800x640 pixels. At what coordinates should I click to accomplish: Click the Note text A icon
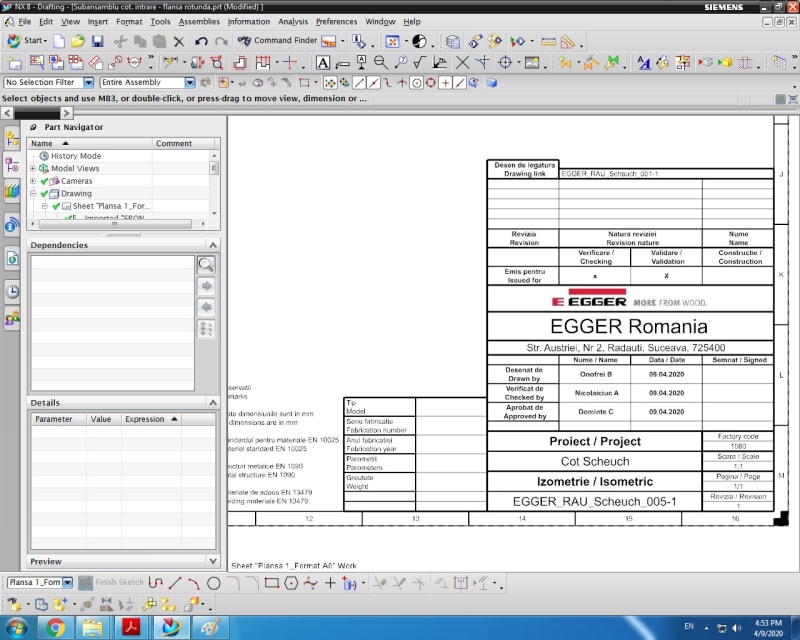point(322,63)
